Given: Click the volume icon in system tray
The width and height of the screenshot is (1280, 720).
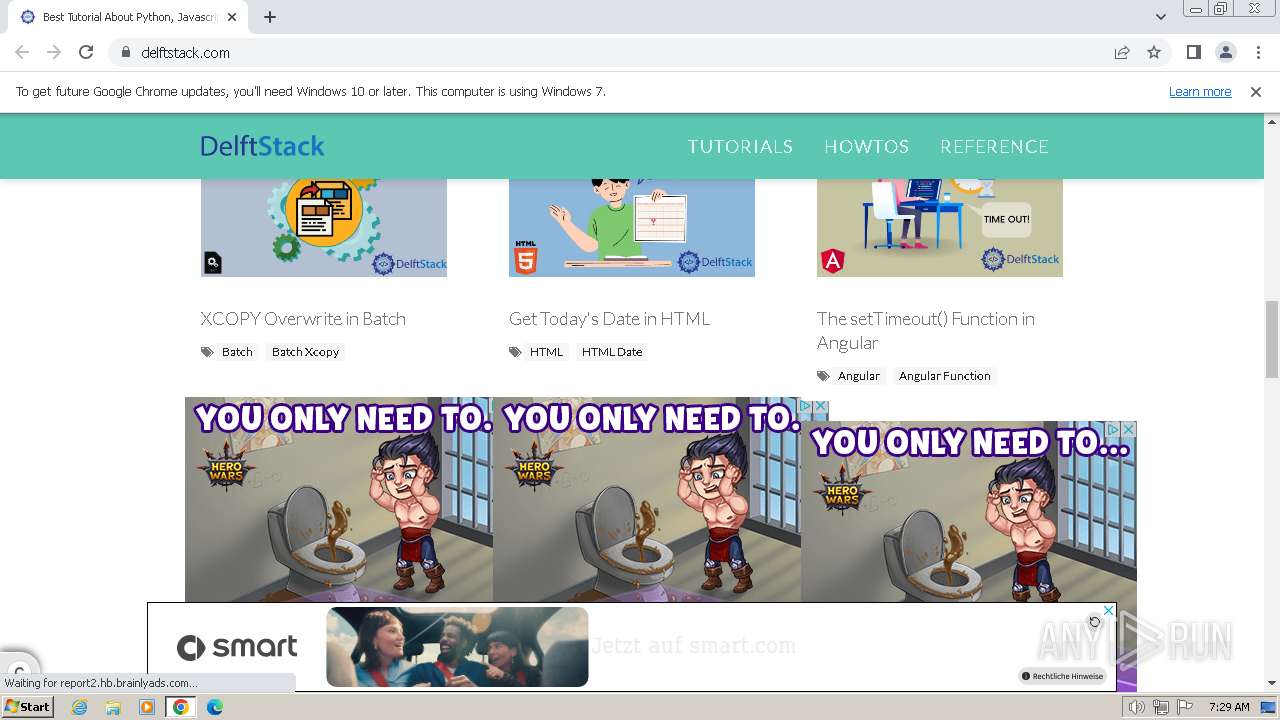Looking at the screenshot, I should (1137, 707).
